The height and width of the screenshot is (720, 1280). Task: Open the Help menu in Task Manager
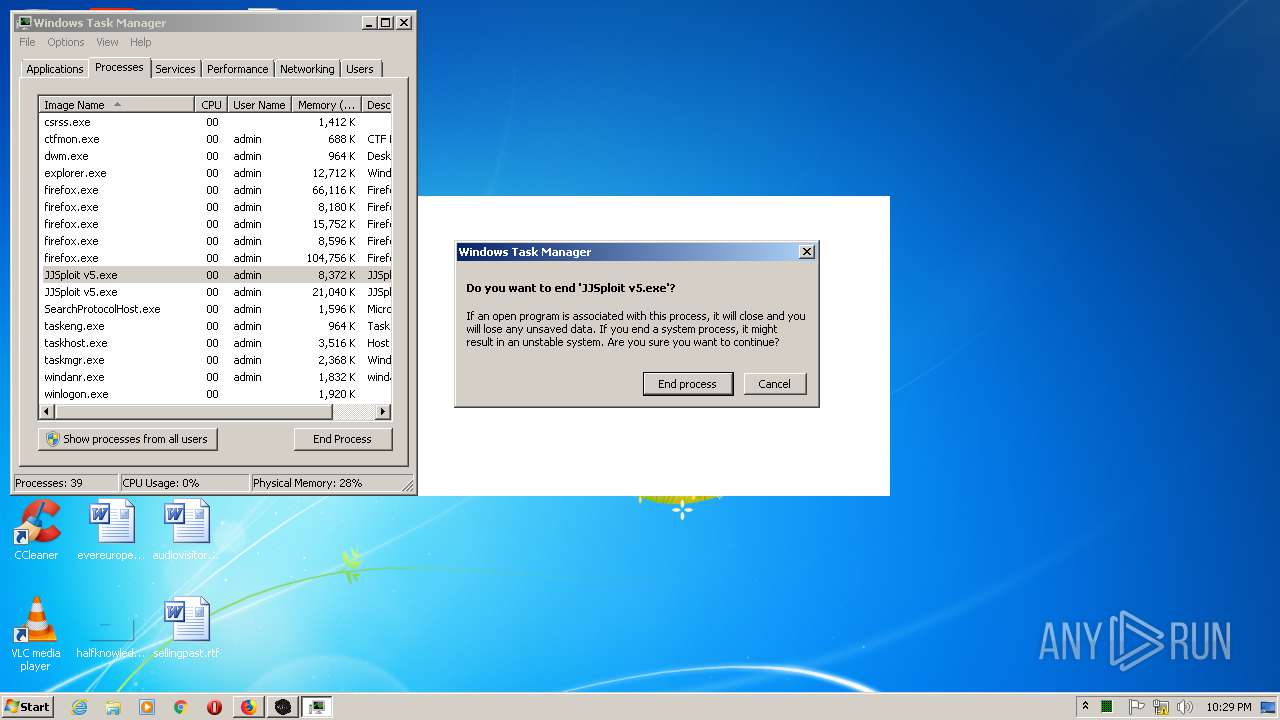click(141, 42)
